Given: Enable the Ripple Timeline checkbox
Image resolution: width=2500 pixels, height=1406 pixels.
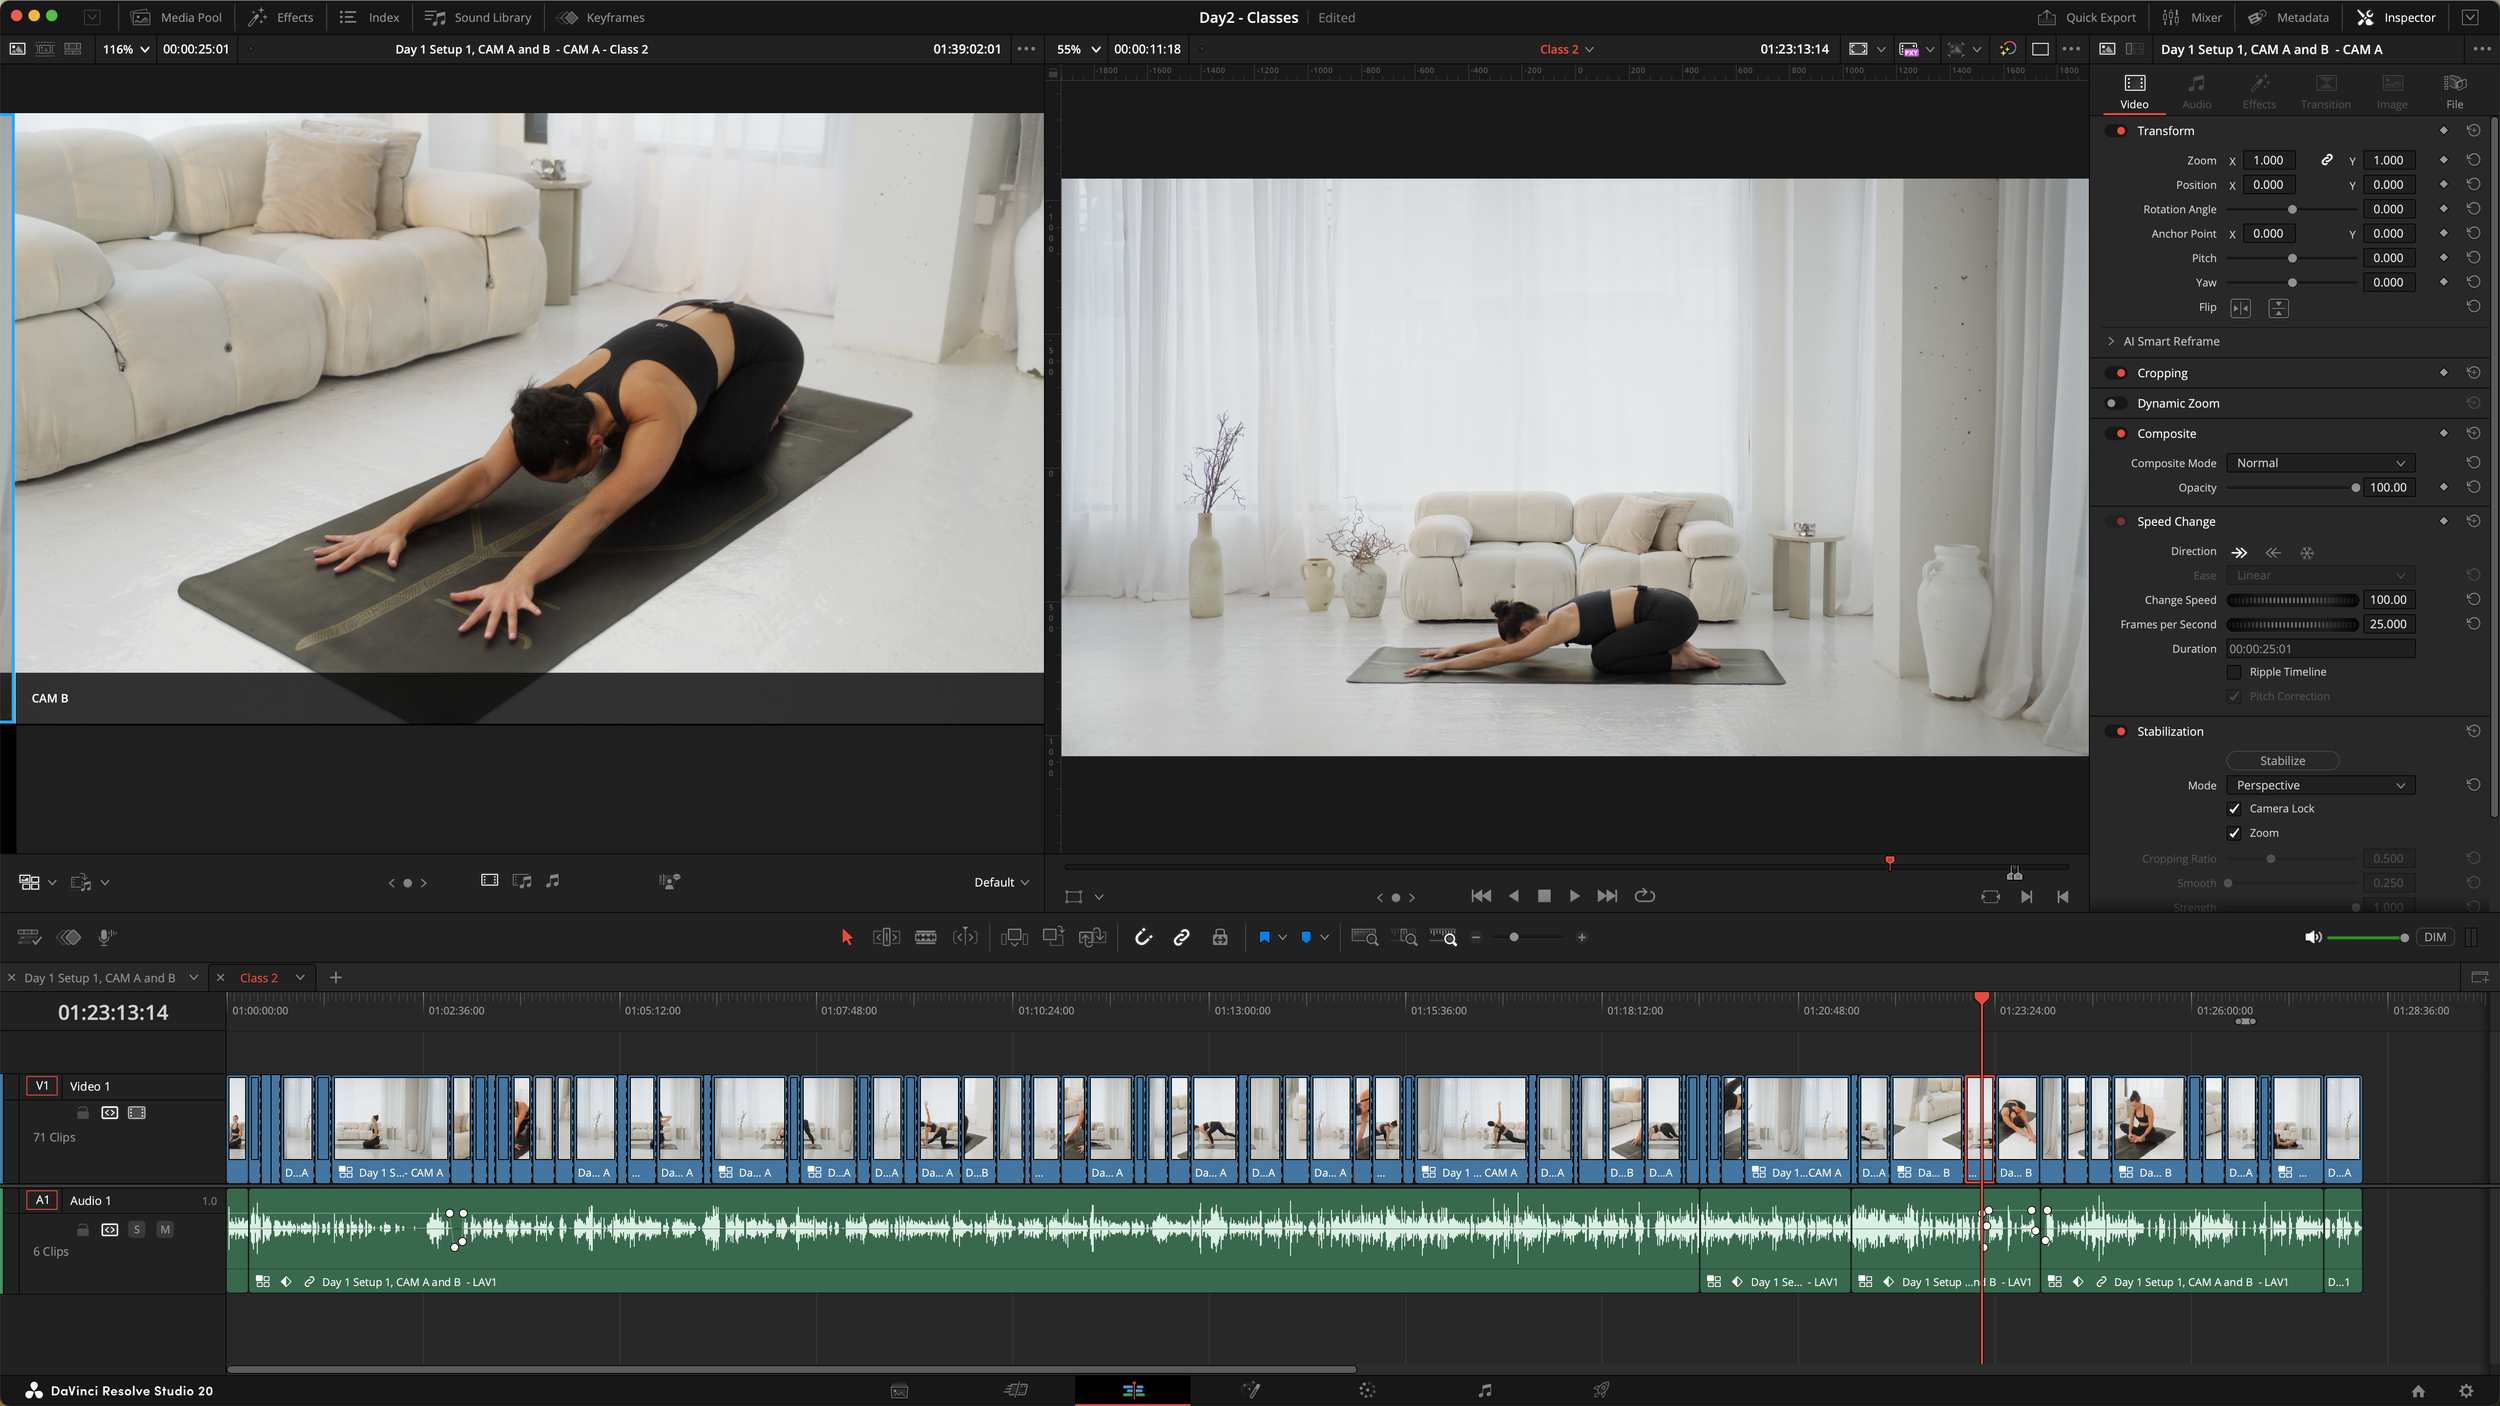Looking at the screenshot, I should tap(2234, 672).
